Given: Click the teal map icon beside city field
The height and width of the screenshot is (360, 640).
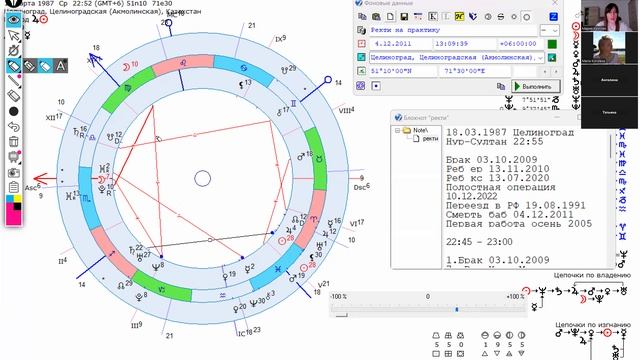Looking at the screenshot, I should click(x=552, y=58).
